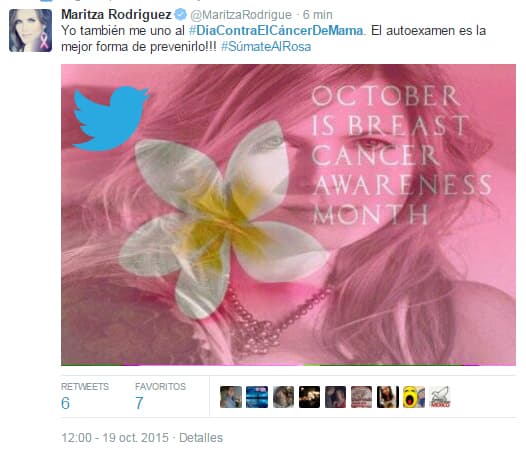Open the first retweeter avatar
The width and height of the screenshot is (526, 452).
[231, 397]
